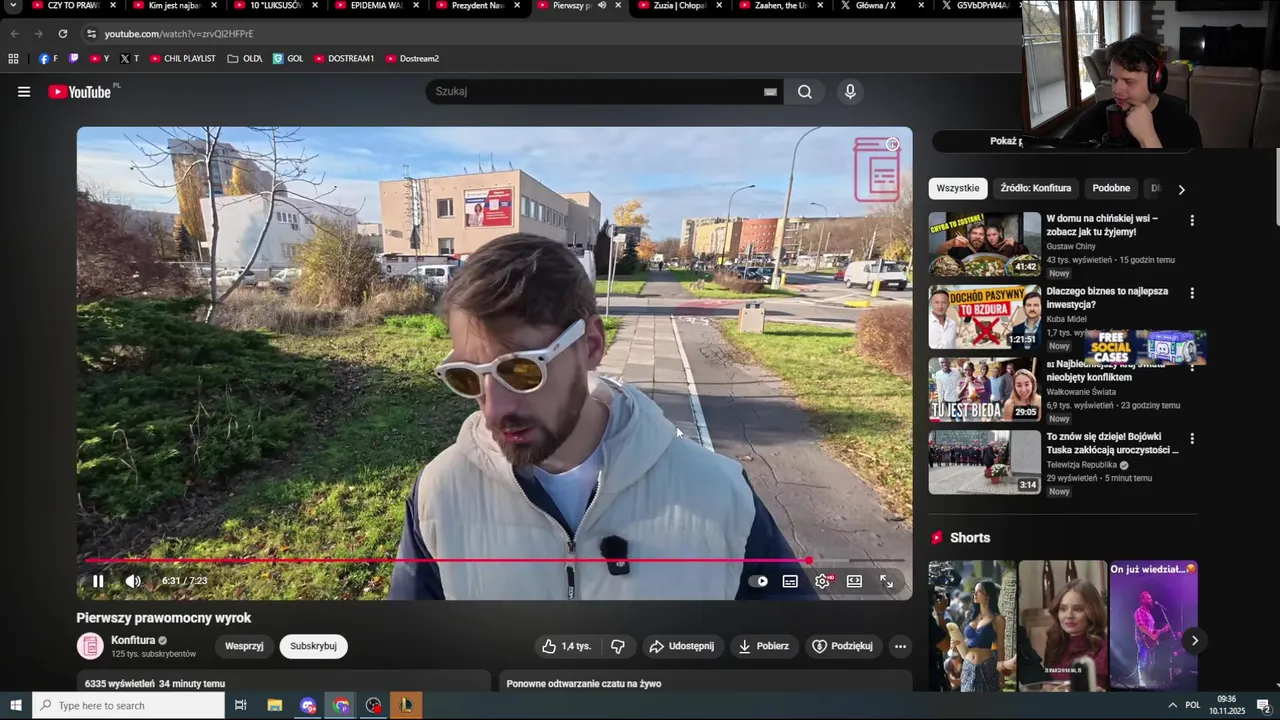Viewport: 1280px width, 720px height.
Task: Open DOSTREAM1 bookmark
Action: click(x=344, y=59)
